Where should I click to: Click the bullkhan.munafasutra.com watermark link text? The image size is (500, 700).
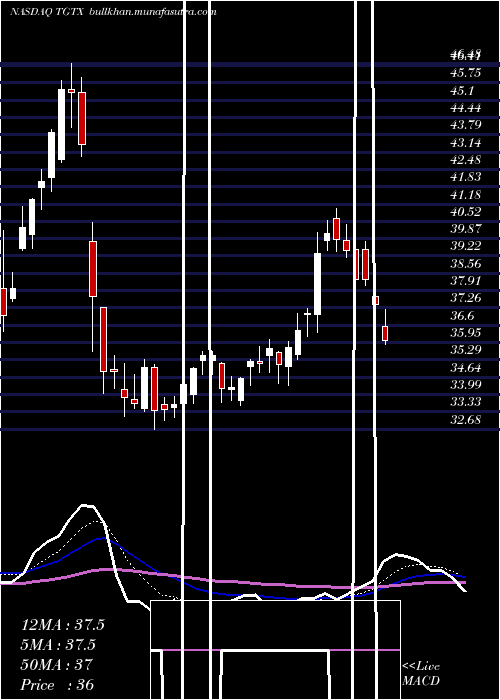point(153,12)
